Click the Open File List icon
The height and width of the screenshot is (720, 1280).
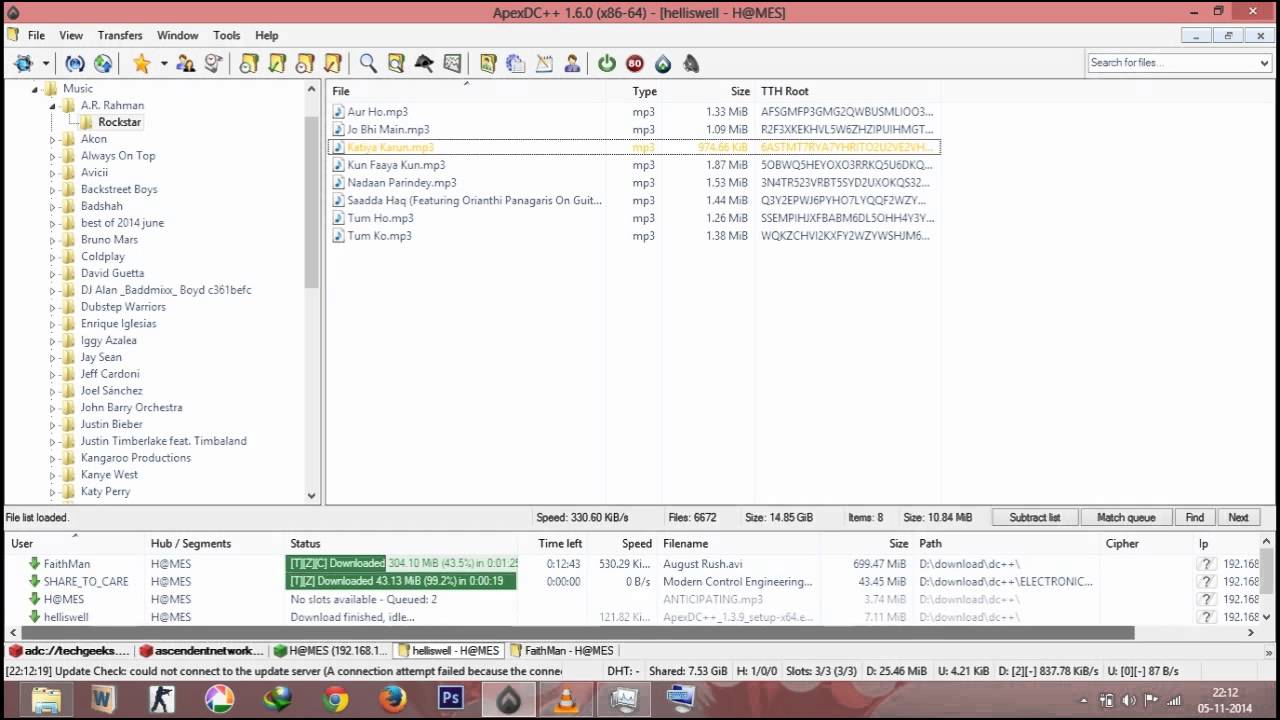[488, 63]
